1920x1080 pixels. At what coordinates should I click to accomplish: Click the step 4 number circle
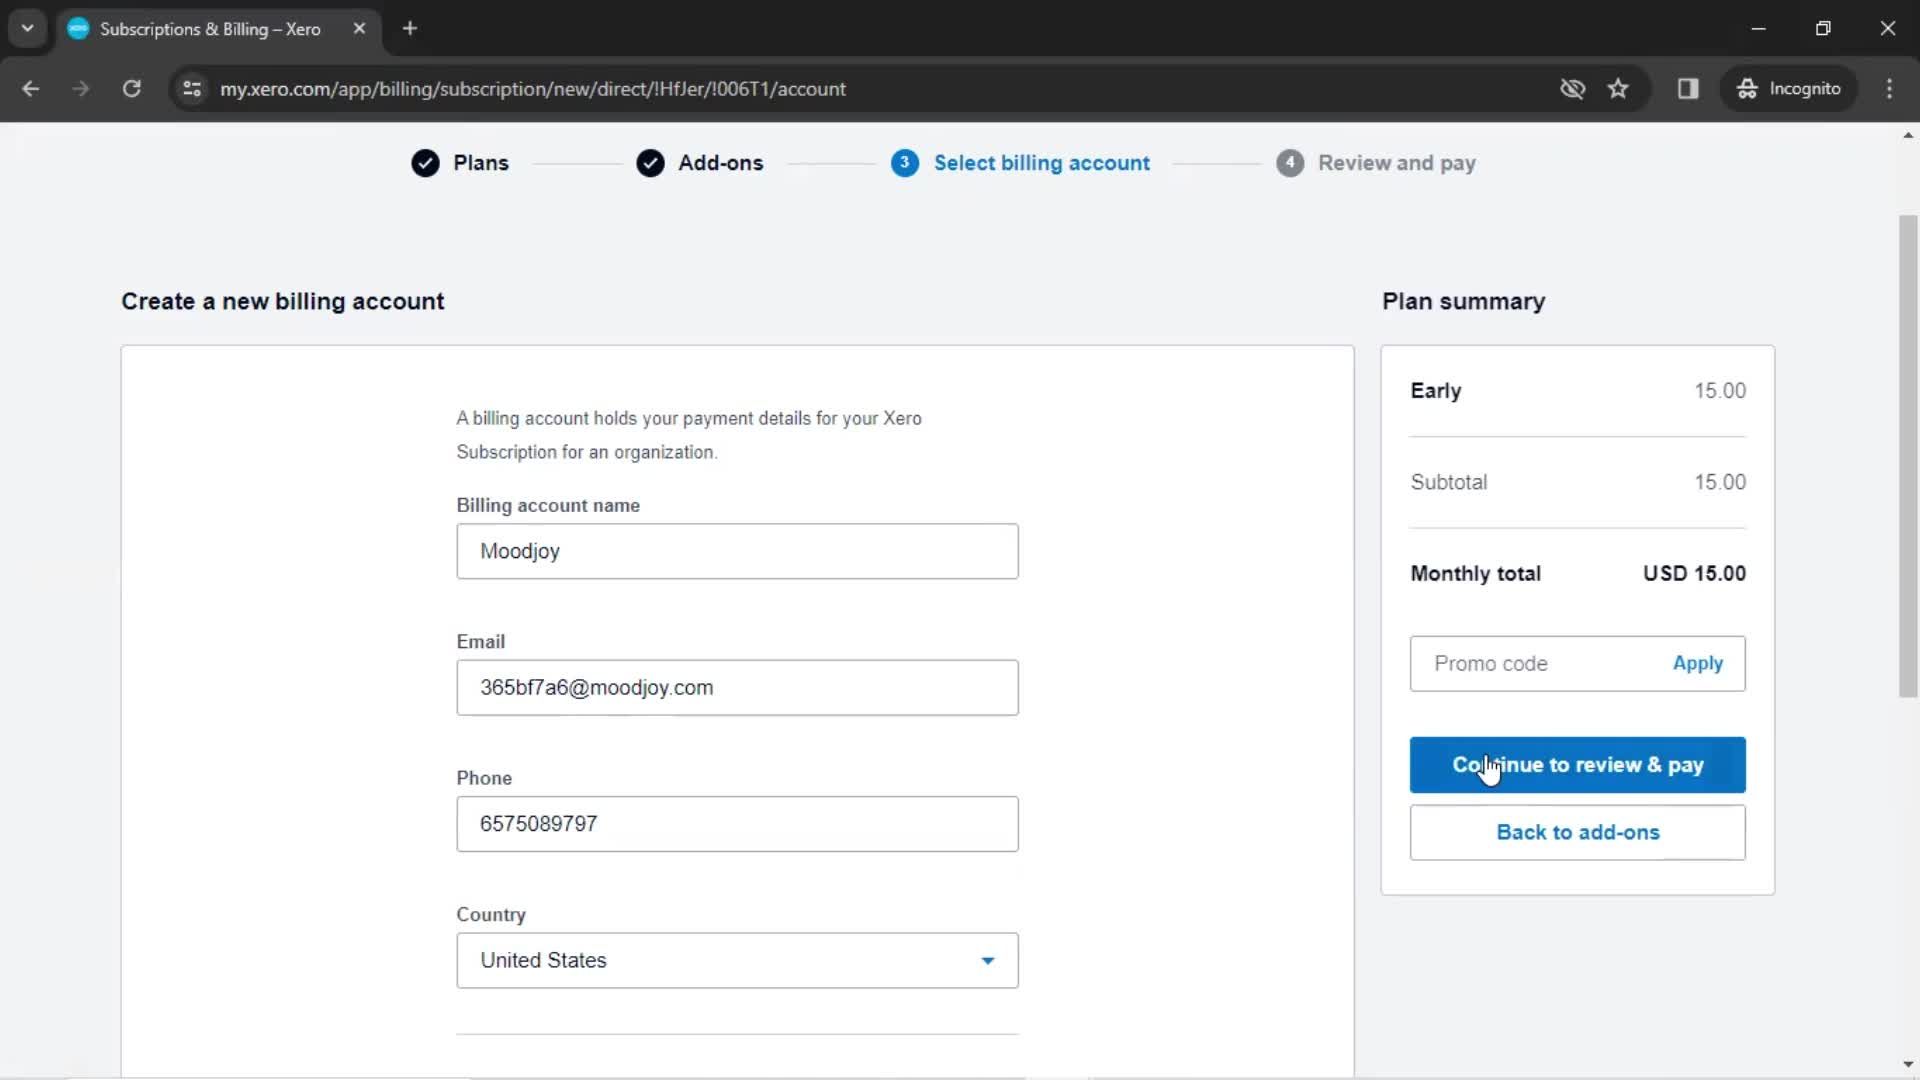pos(1289,163)
